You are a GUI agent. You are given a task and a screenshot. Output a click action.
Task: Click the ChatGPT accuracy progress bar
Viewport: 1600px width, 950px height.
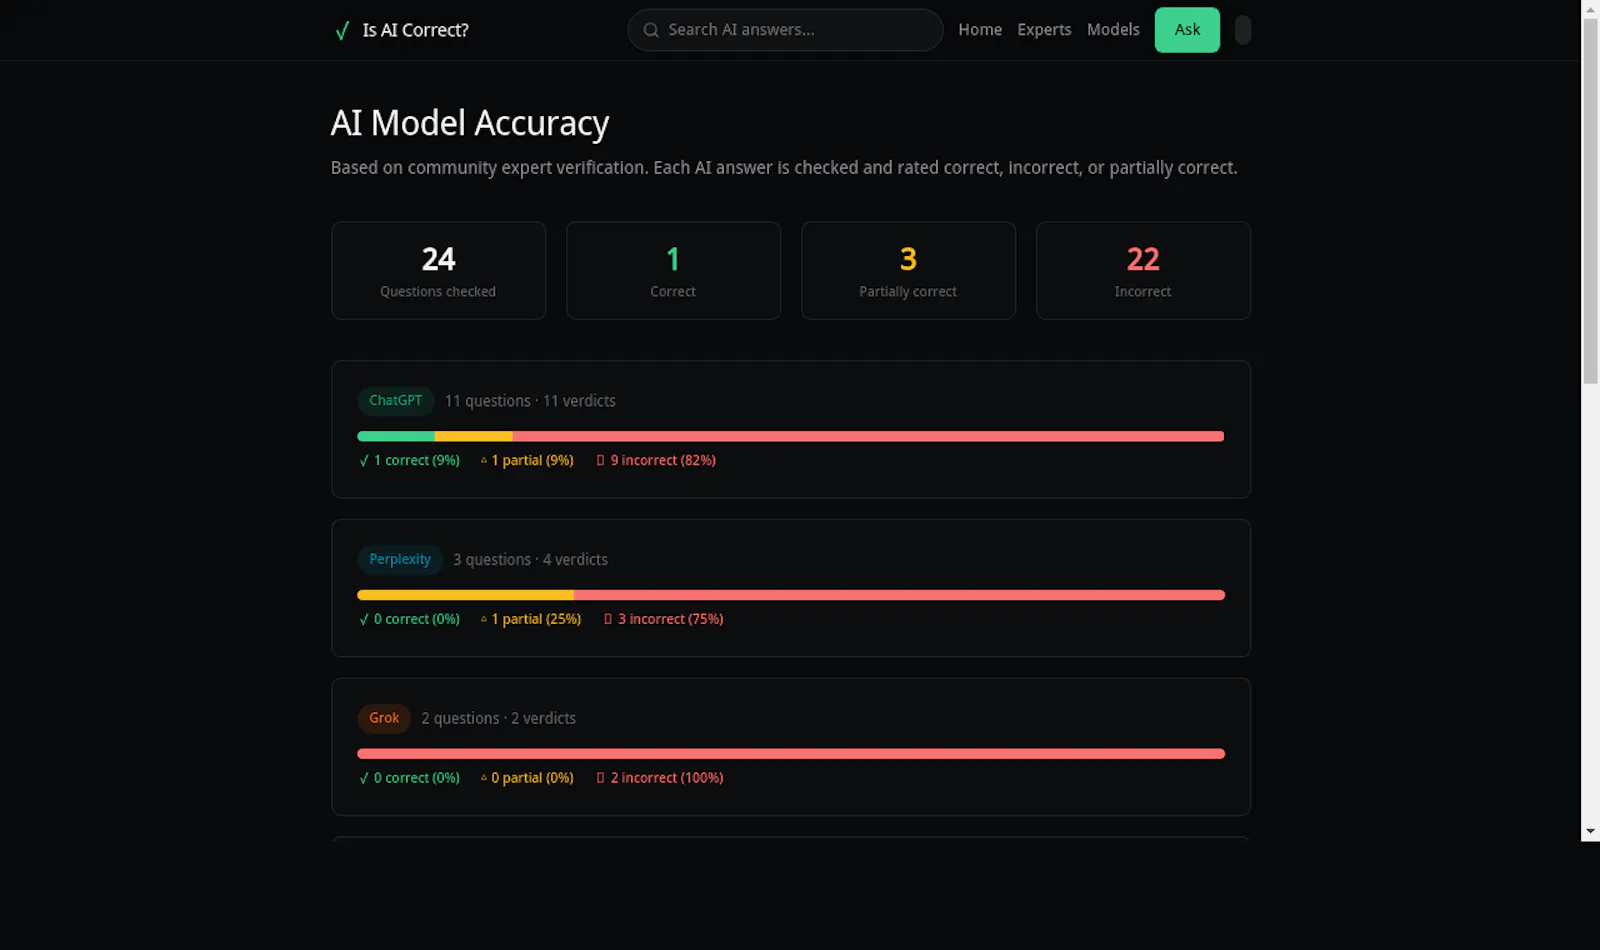point(790,436)
